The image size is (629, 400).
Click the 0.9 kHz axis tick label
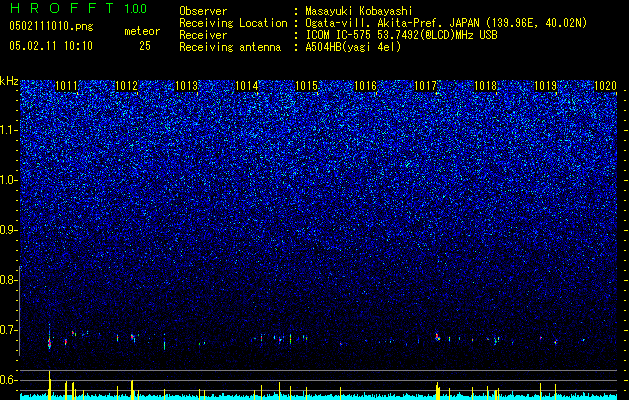[x=8, y=230]
